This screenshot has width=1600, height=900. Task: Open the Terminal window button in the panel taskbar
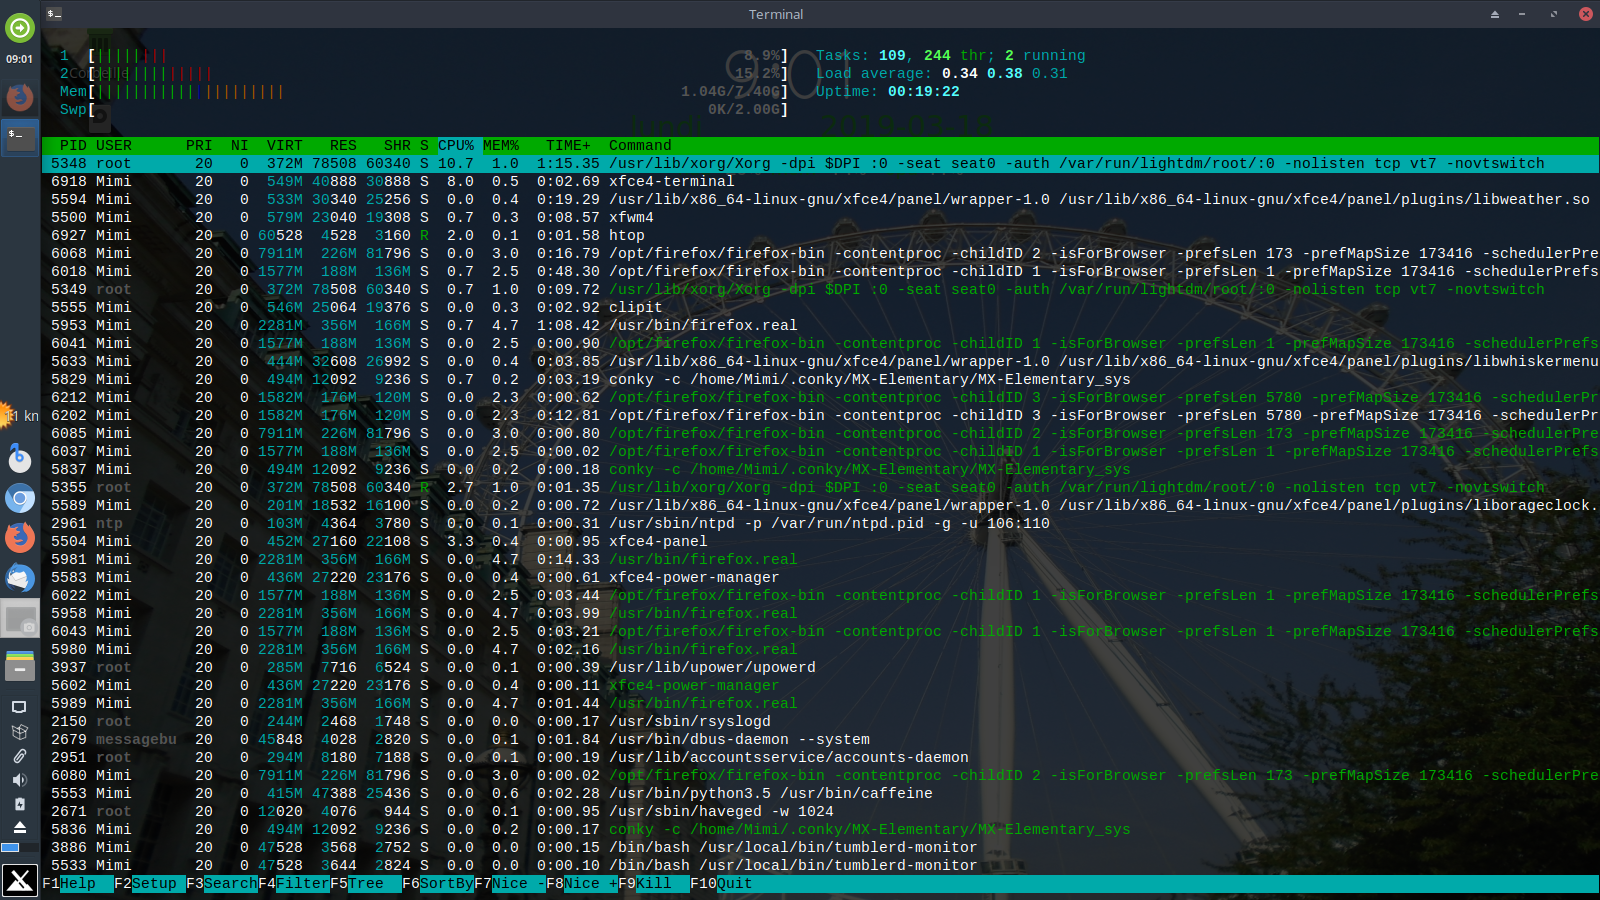click(20, 137)
